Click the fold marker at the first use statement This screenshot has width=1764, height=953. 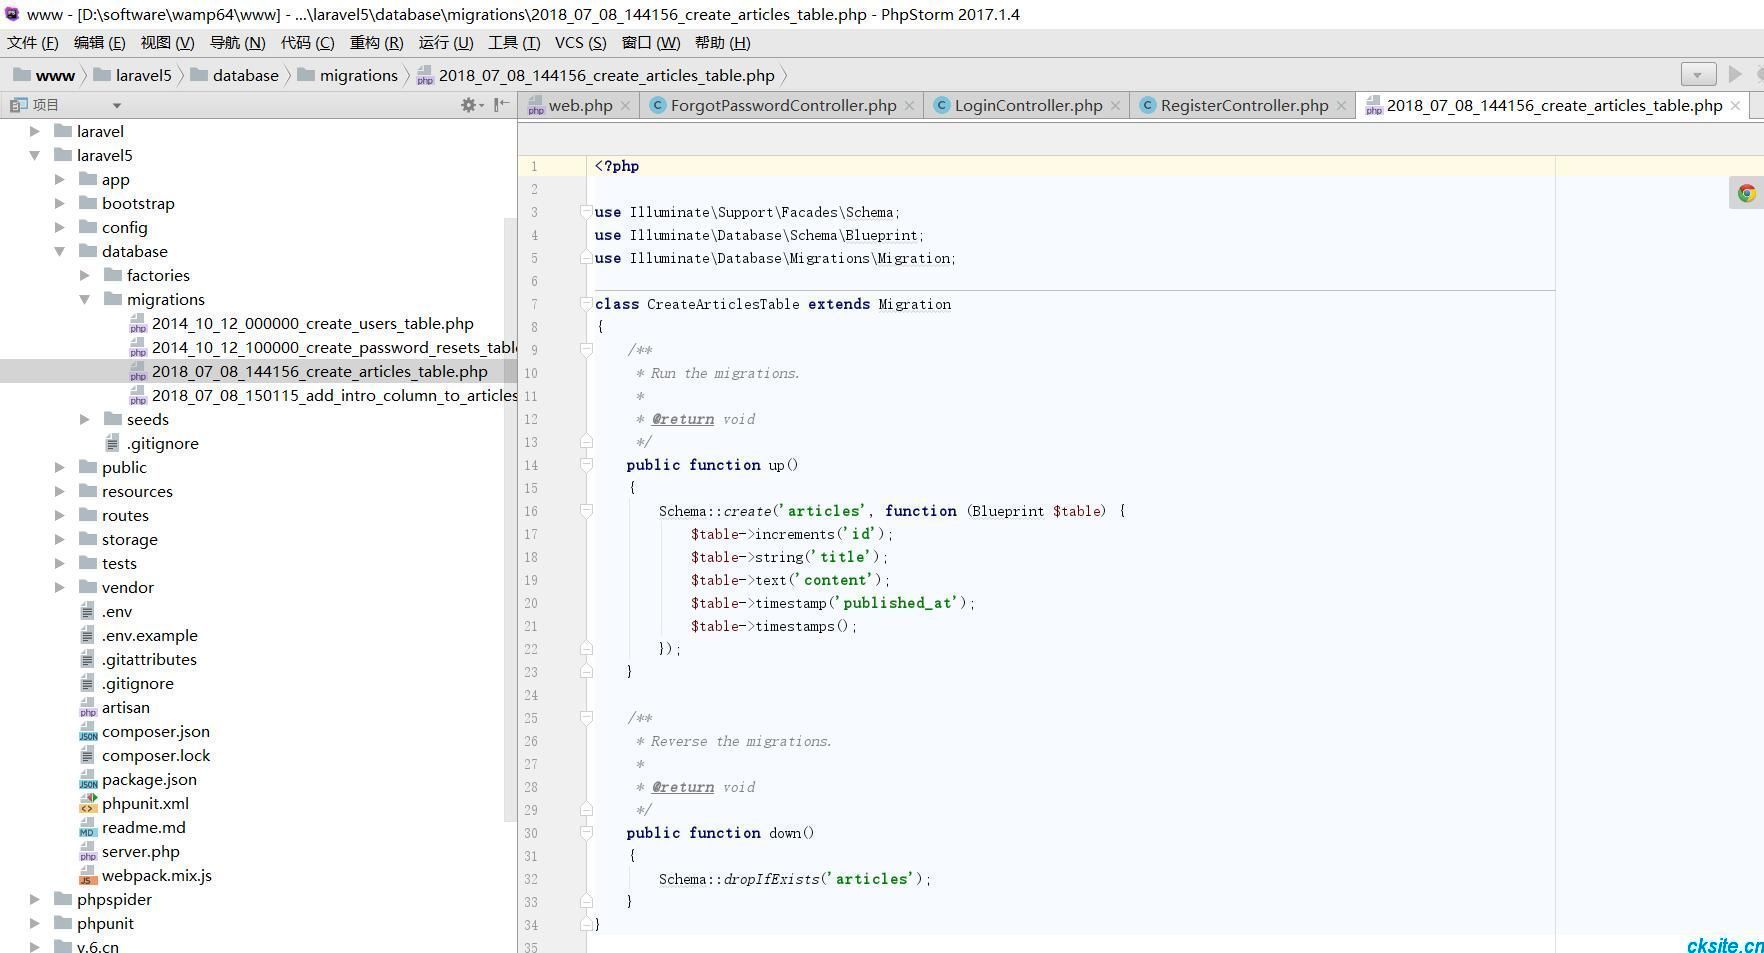[587, 212]
